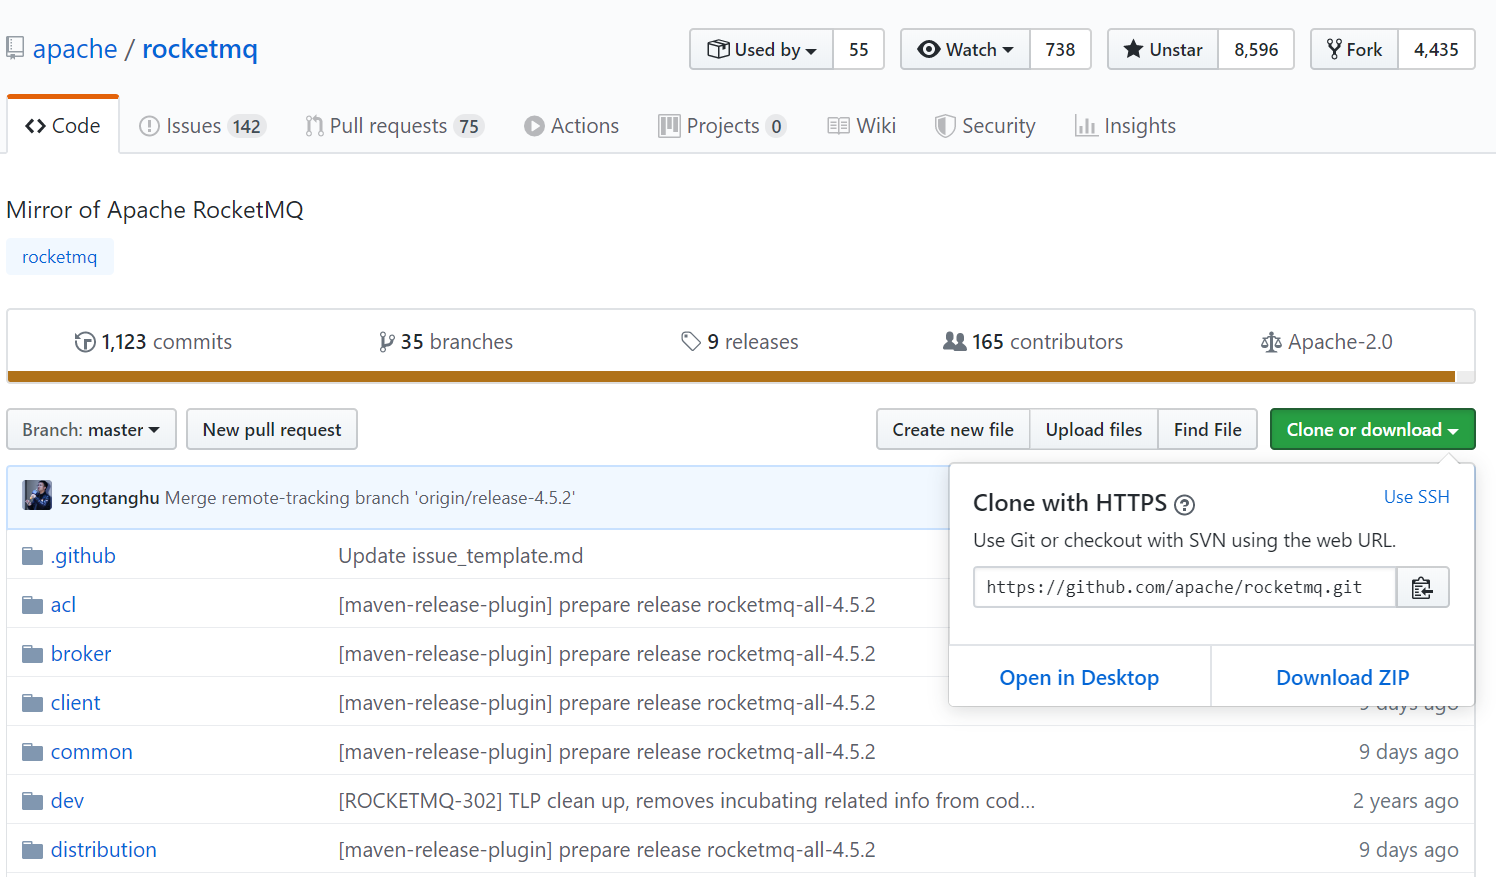1496x877 pixels.
Task: Copy clone URL with the clipboard icon
Action: click(x=1422, y=588)
